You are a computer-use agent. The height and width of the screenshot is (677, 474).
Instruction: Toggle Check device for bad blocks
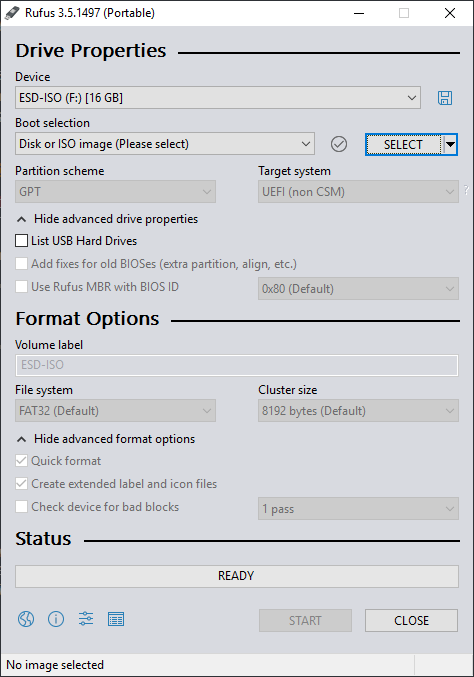coord(21,506)
